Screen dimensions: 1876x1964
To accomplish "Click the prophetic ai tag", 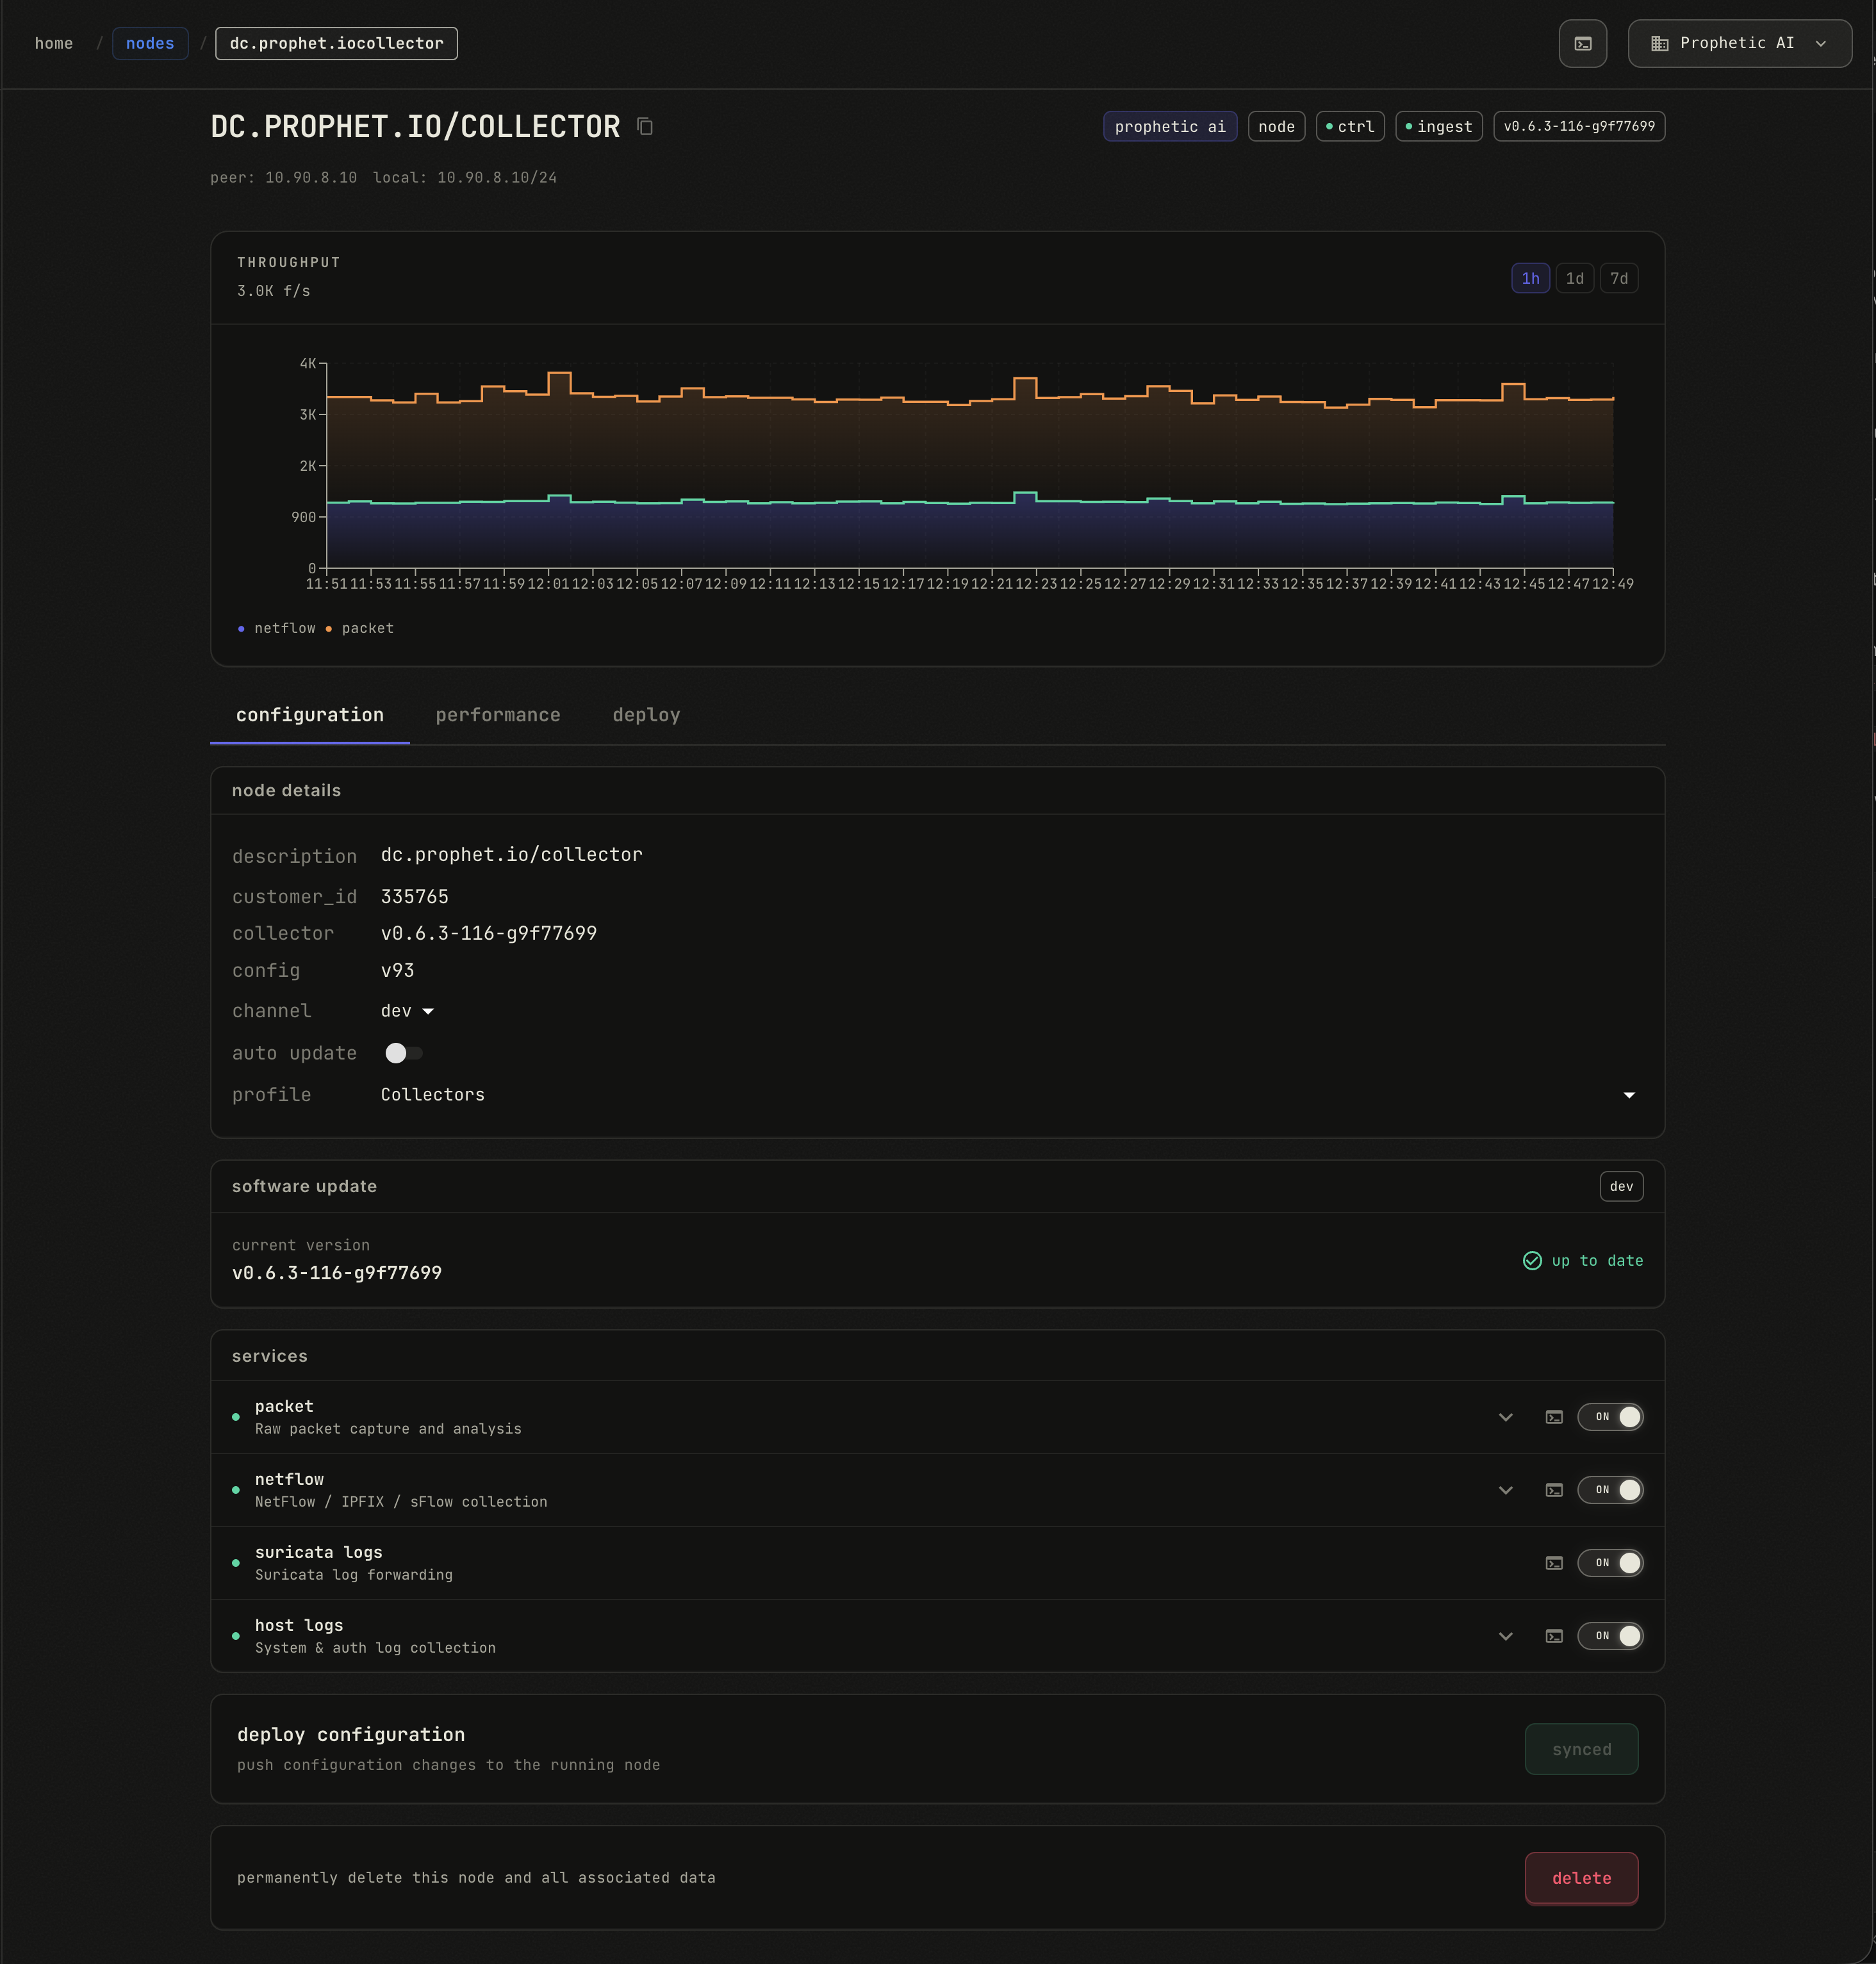I will pos(1170,126).
